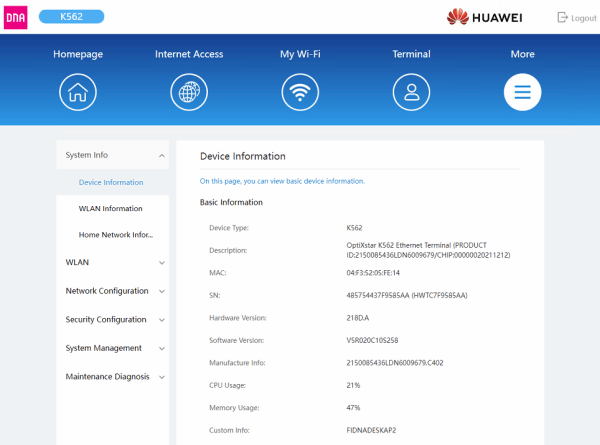
Task: Click the Device Information page heading
Action: [x=243, y=156]
